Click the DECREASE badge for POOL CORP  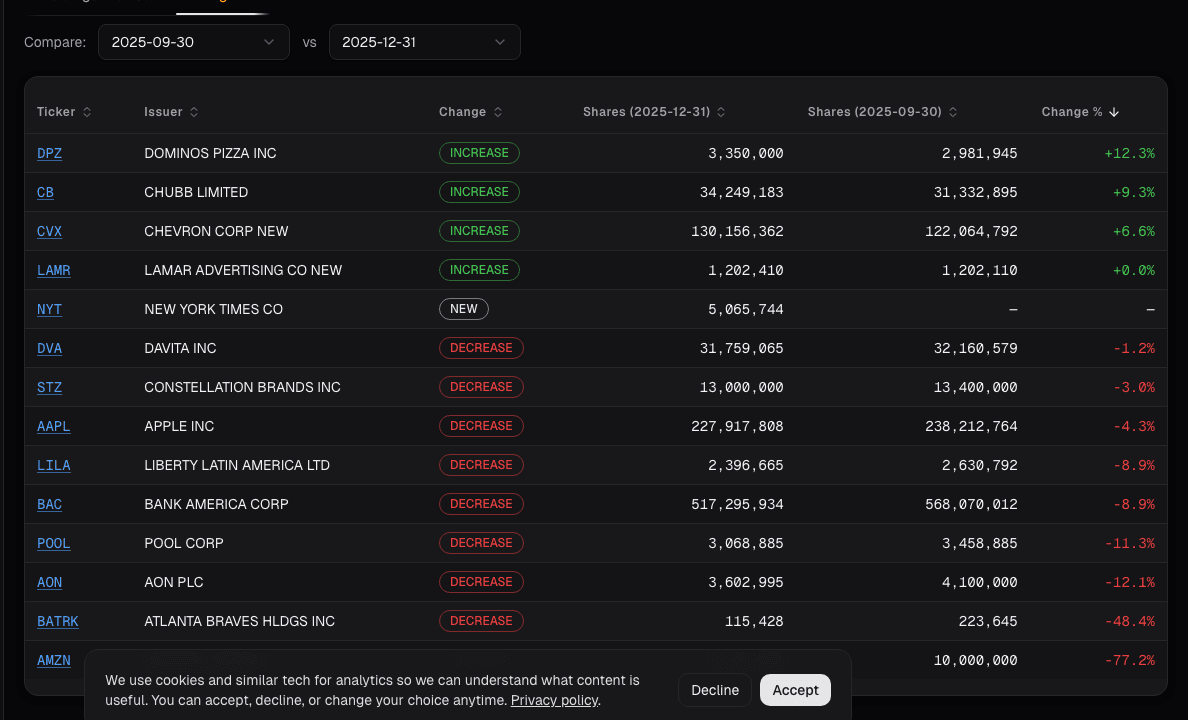(x=481, y=543)
